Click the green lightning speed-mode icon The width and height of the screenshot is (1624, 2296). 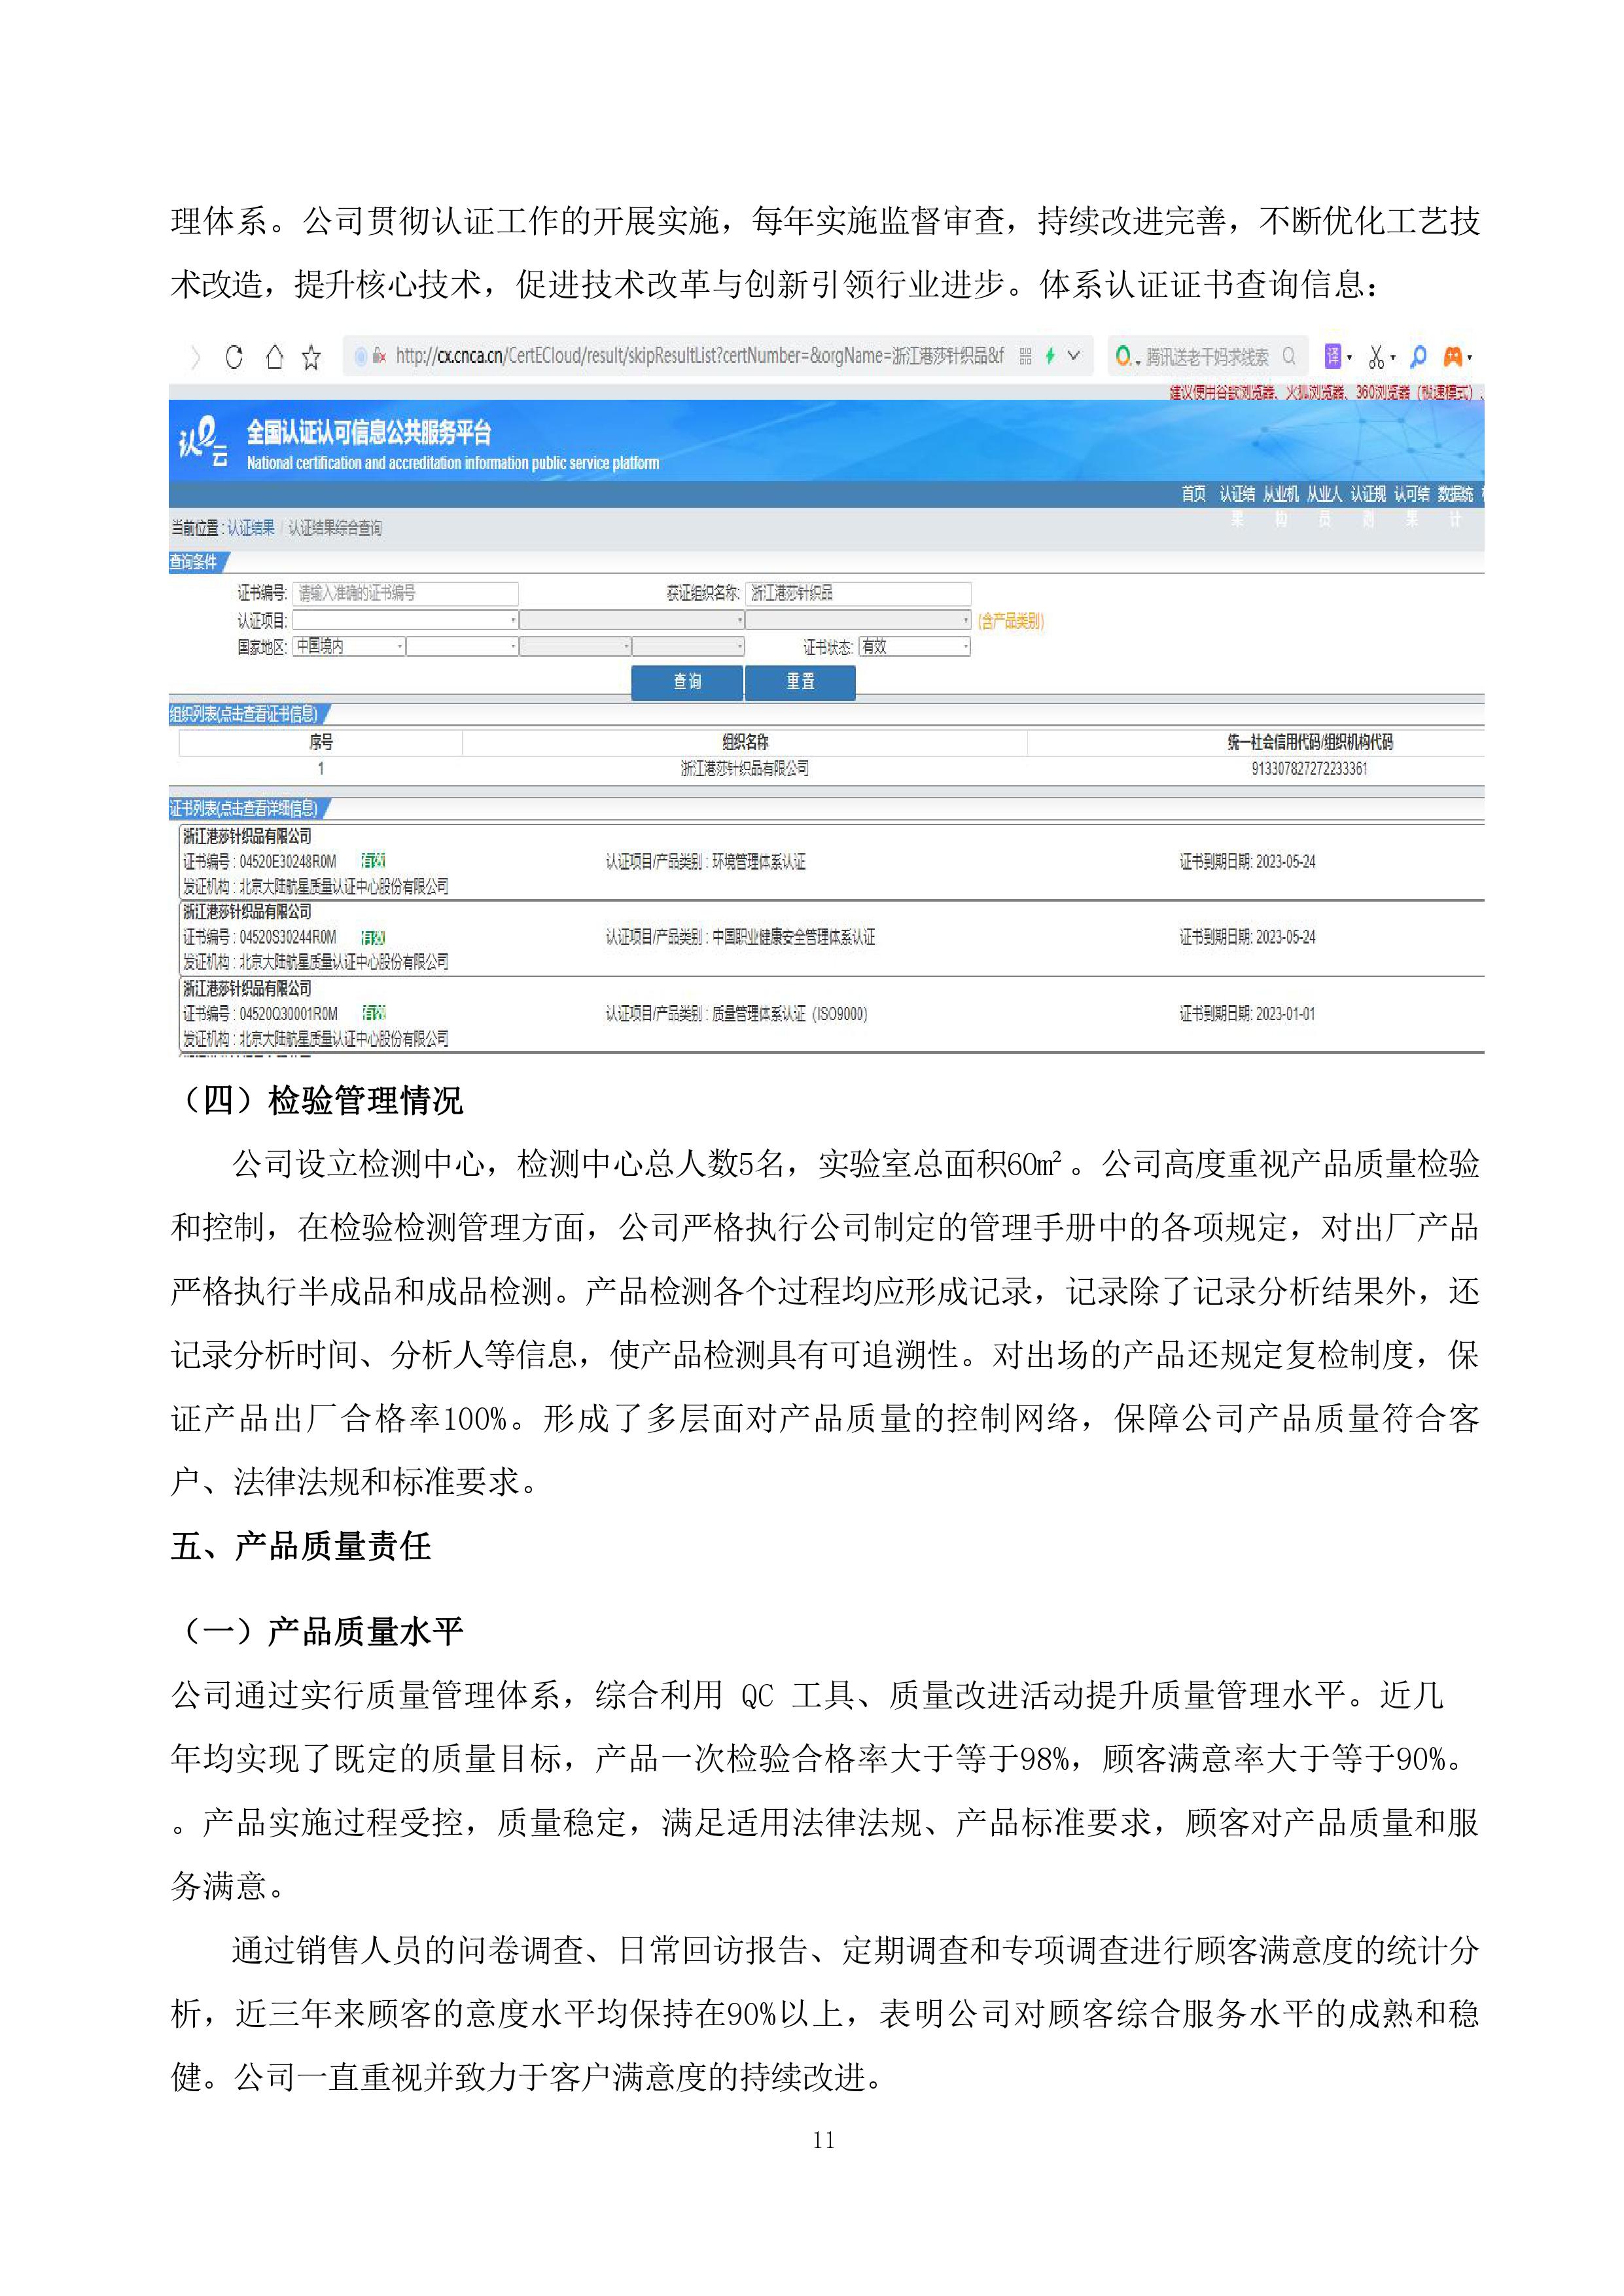click(1050, 356)
